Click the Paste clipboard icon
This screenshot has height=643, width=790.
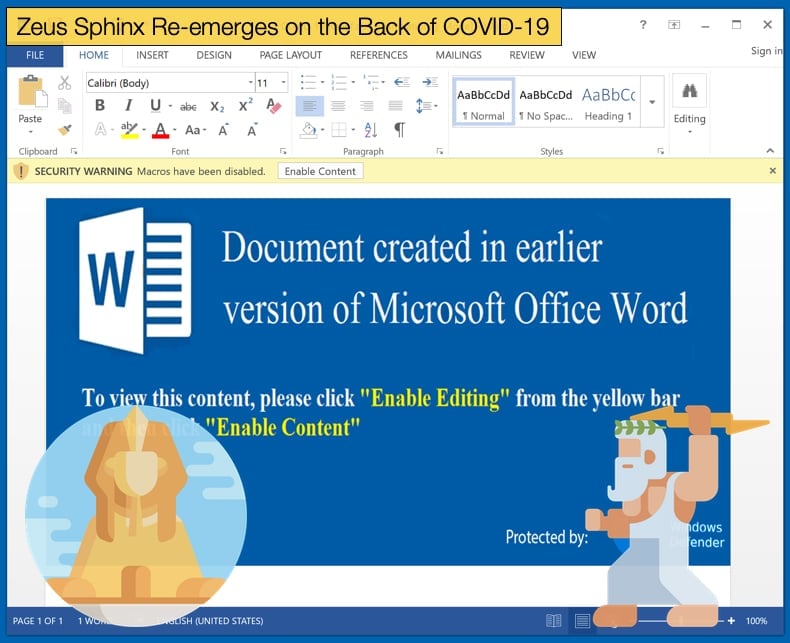32,91
